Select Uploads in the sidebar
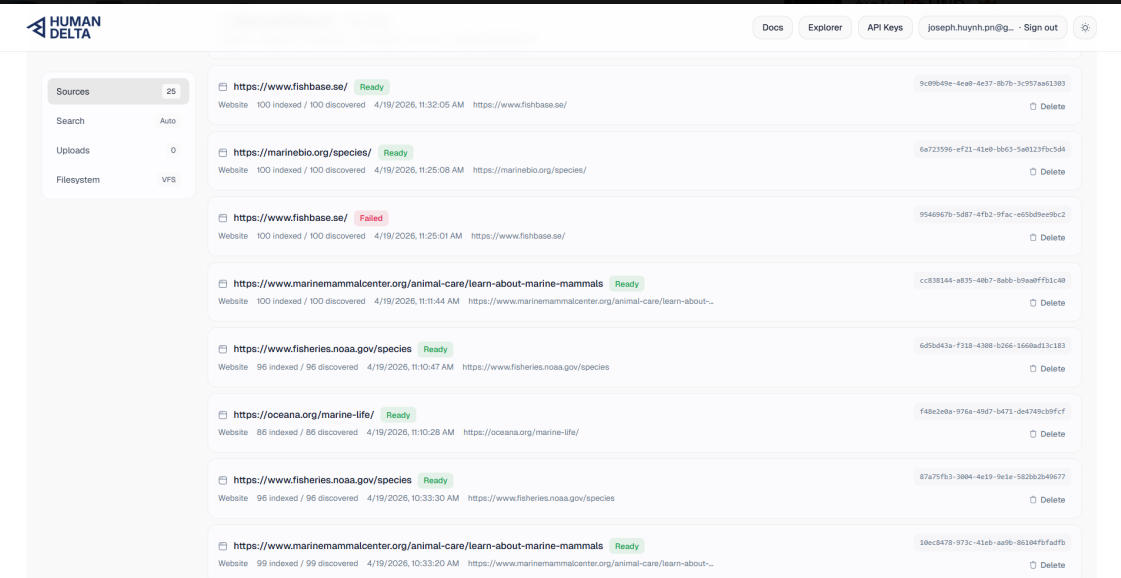Viewport: 1121px width, 578px height. point(118,150)
